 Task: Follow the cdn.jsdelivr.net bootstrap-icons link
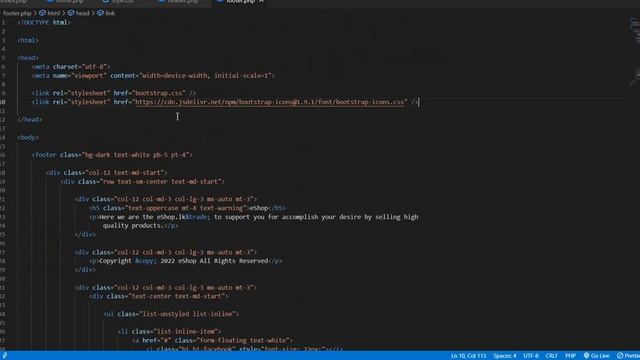(269, 102)
